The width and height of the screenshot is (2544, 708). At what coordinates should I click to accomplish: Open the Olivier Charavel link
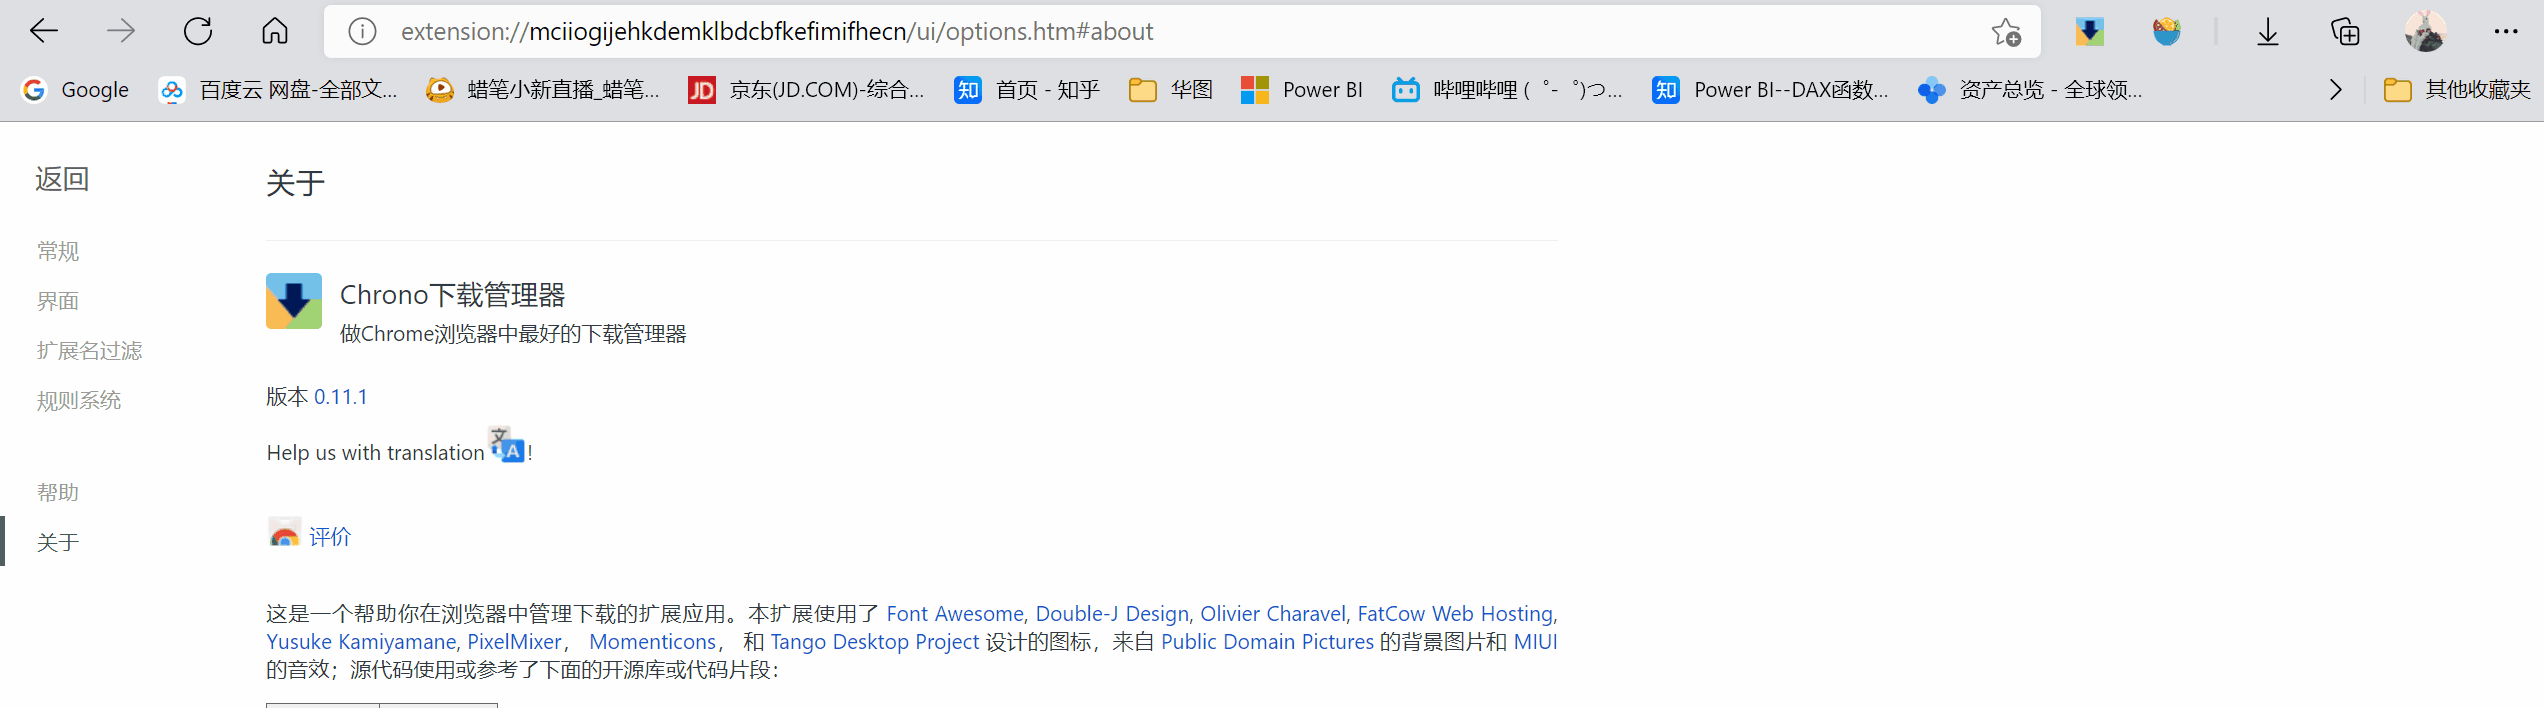pyautogui.click(x=1273, y=614)
